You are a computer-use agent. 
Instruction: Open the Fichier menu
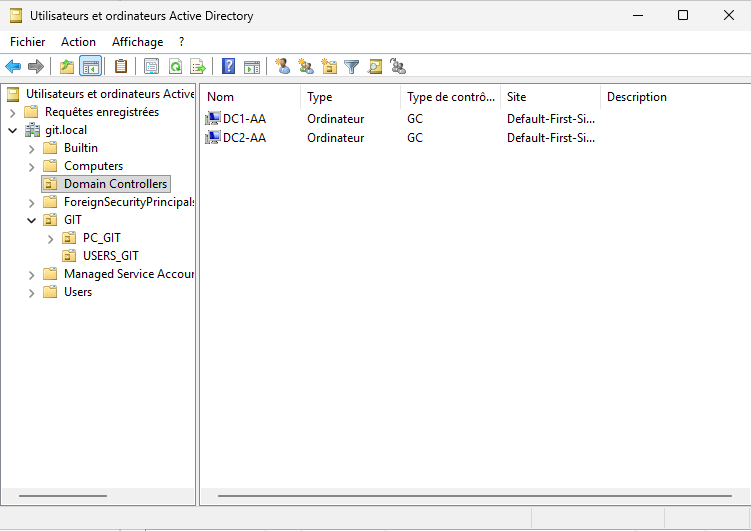[x=27, y=42]
